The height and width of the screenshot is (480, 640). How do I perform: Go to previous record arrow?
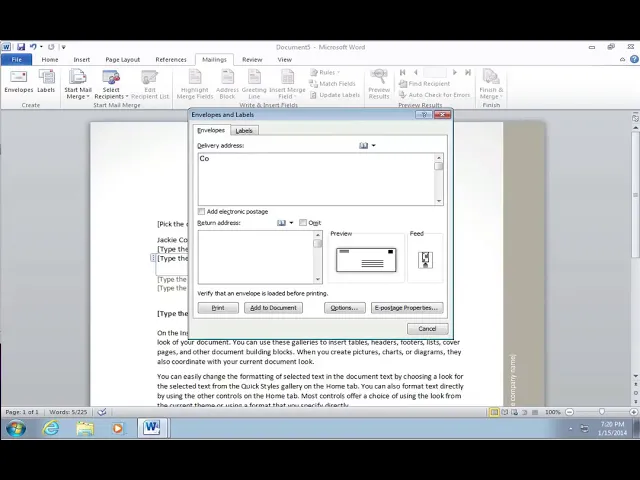click(x=416, y=72)
